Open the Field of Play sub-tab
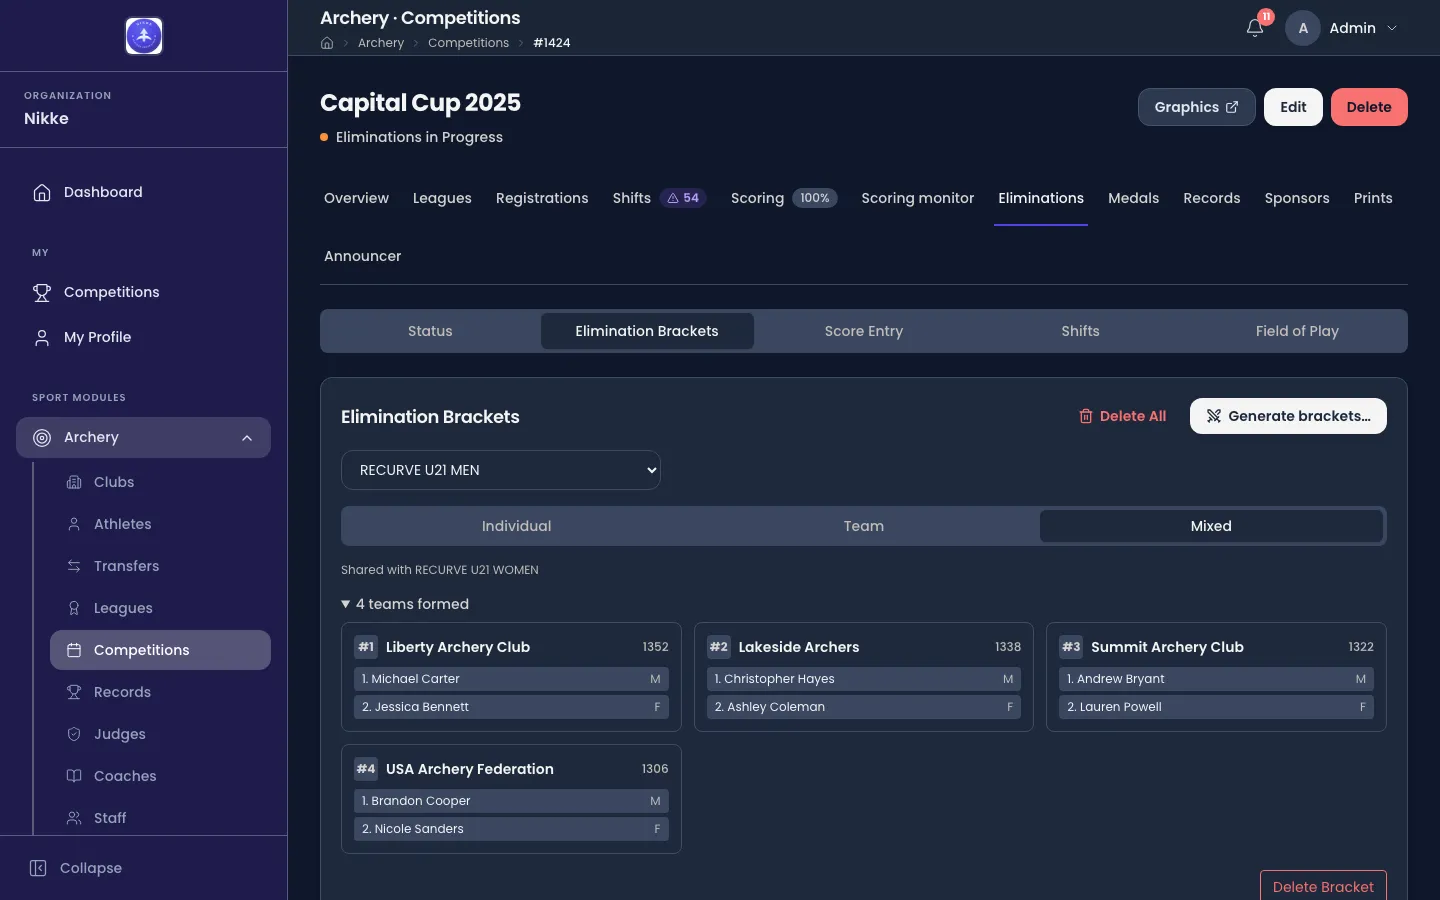Viewport: 1440px width, 900px height. click(x=1297, y=331)
